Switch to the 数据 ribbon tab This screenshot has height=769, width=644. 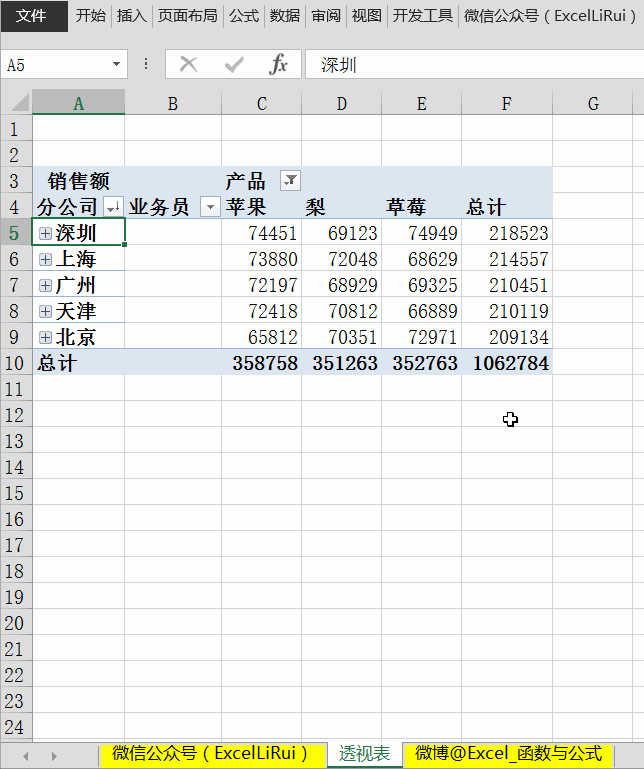pos(284,16)
